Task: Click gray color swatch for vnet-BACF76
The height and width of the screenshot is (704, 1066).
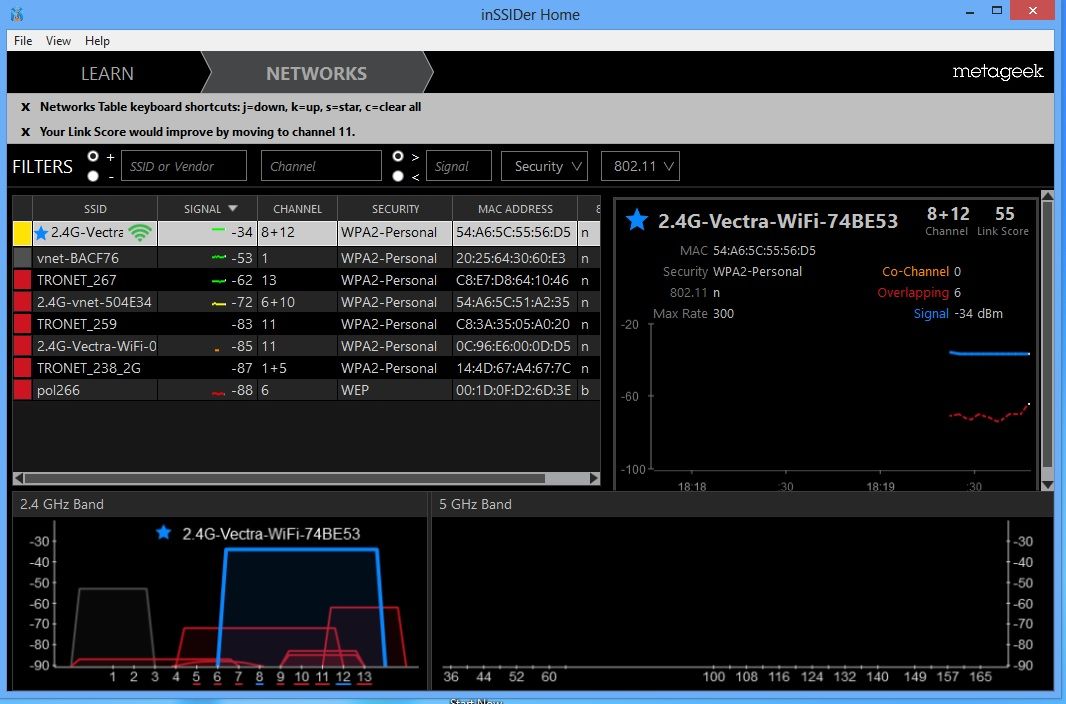Action: coord(22,258)
